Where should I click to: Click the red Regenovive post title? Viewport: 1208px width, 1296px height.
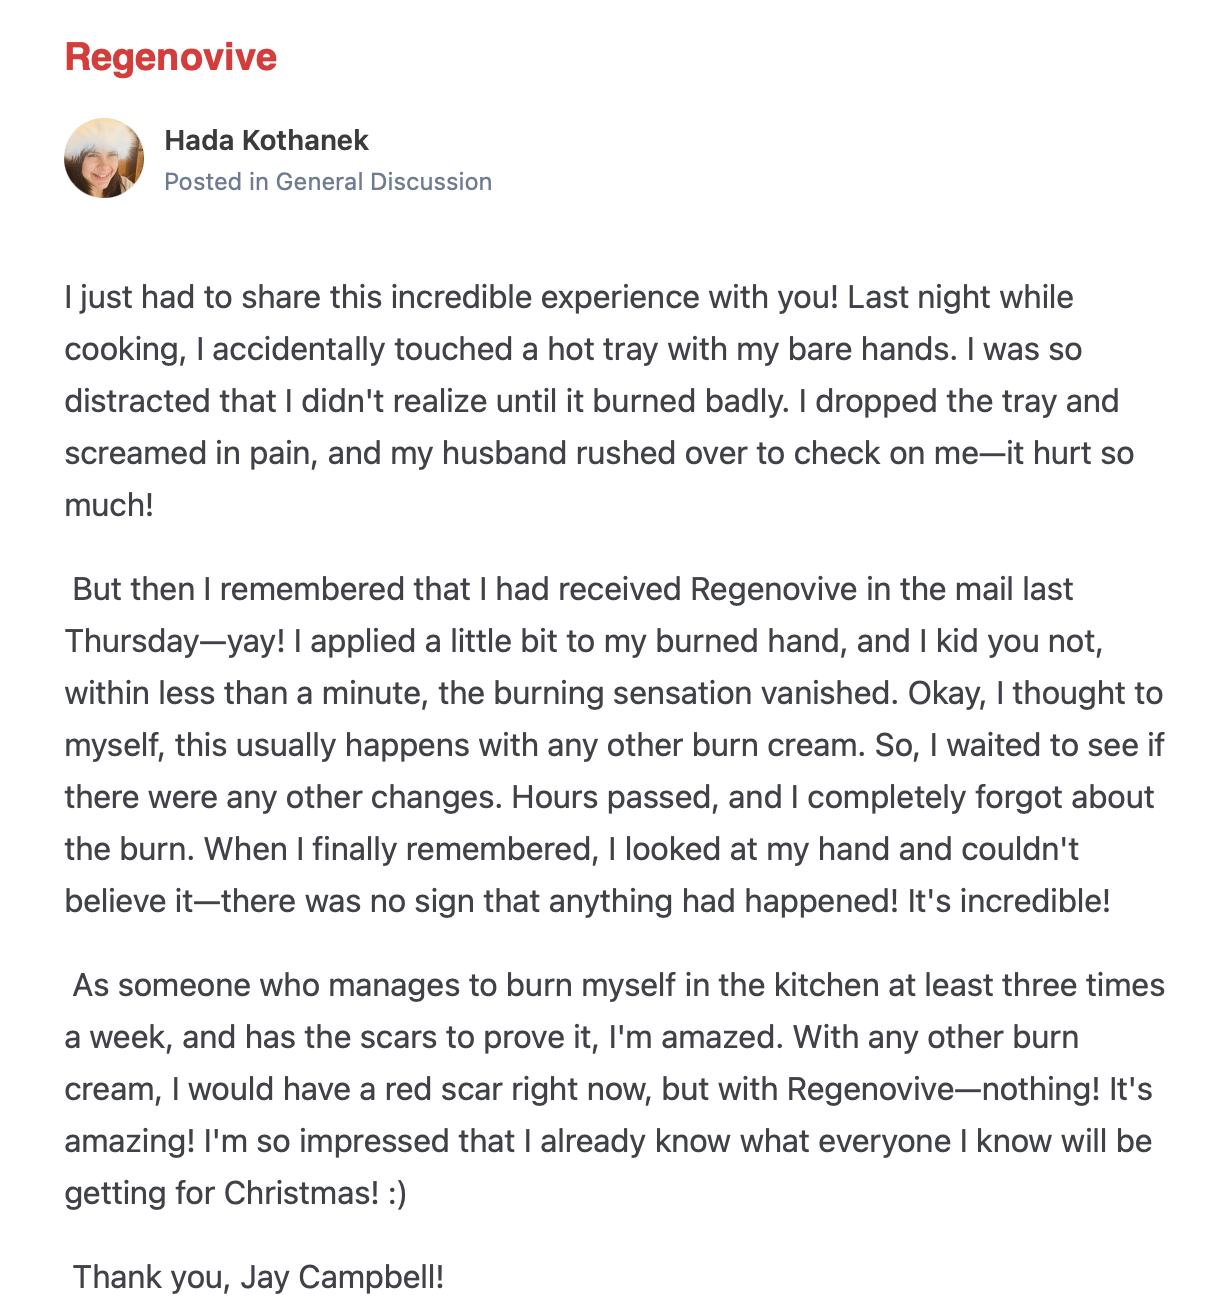pos(171,57)
